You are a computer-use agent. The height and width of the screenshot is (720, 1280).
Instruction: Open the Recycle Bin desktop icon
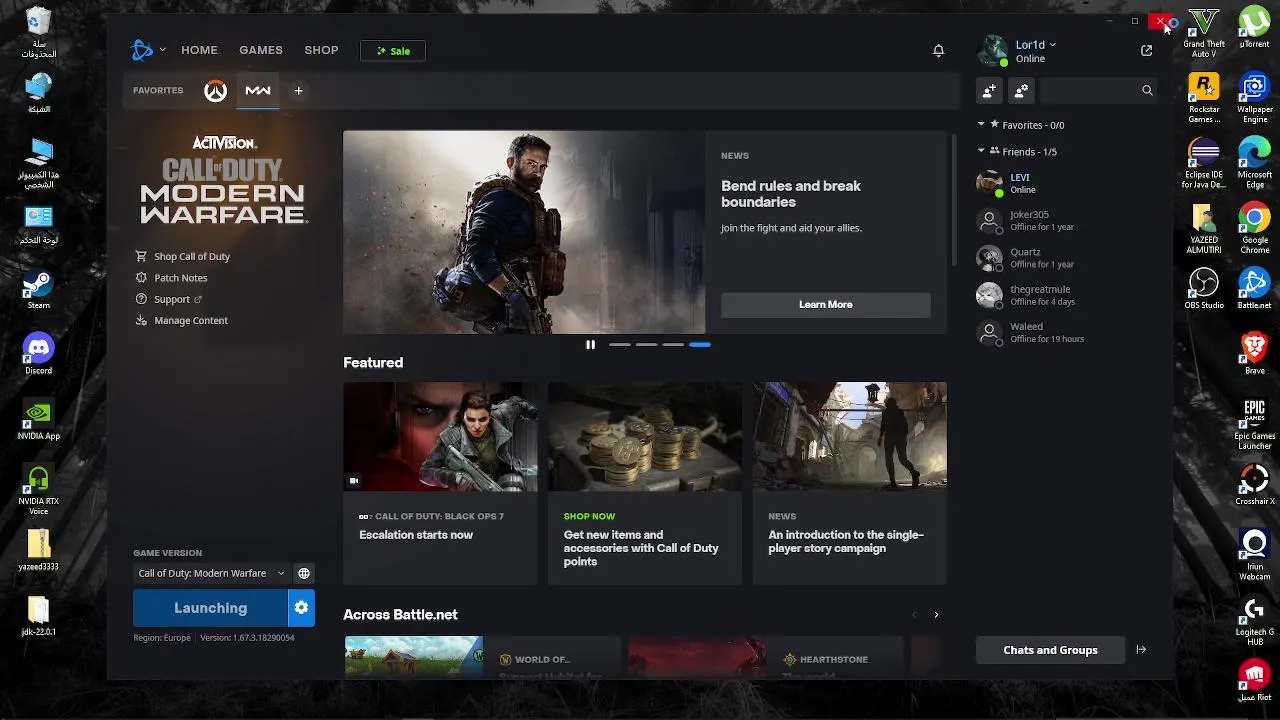(38, 32)
